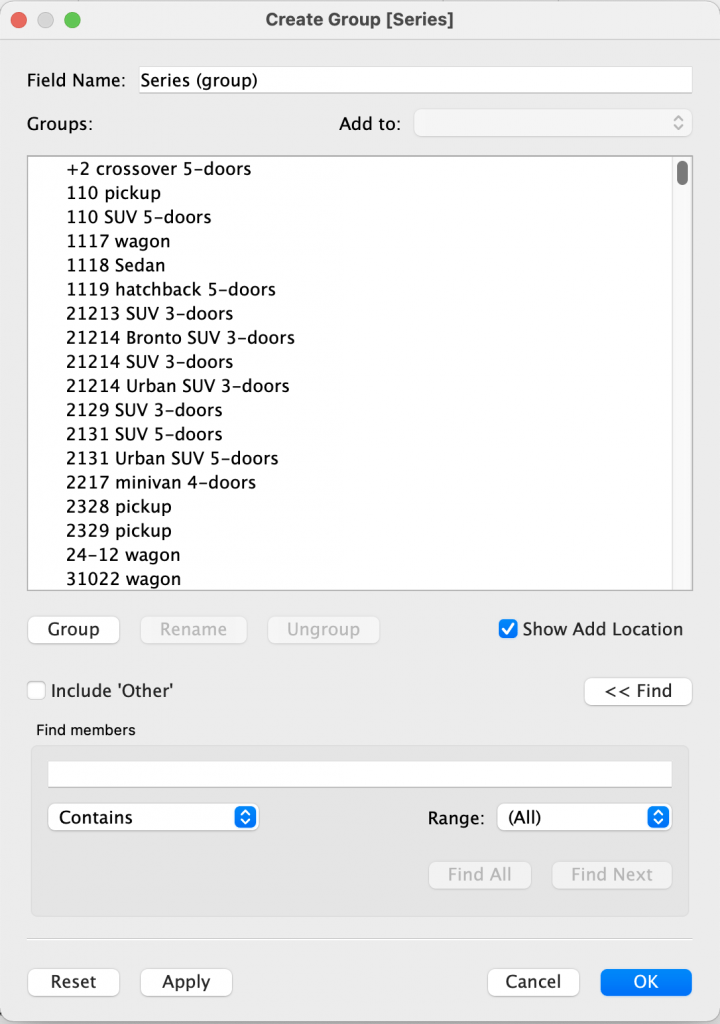
Task: Click the Group button
Action: click(73, 629)
